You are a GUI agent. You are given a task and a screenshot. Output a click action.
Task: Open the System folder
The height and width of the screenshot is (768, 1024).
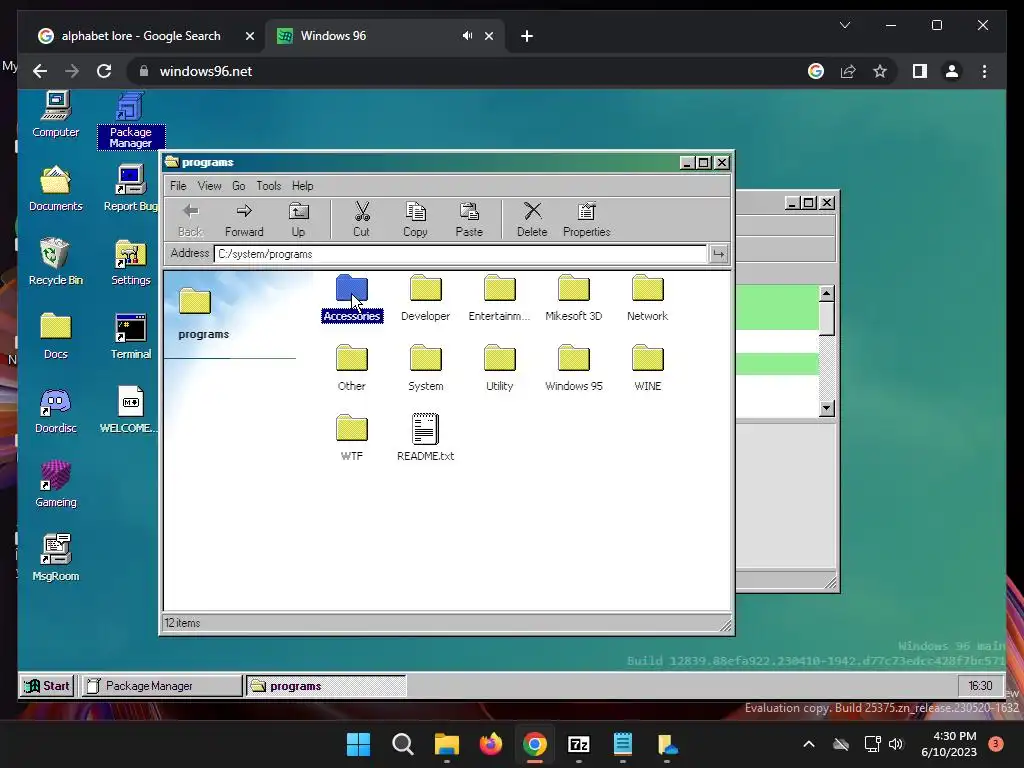point(425,368)
